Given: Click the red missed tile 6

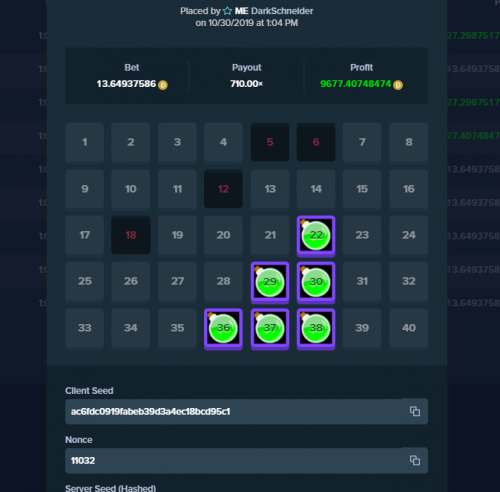Looking at the screenshot, I should 316,142.
